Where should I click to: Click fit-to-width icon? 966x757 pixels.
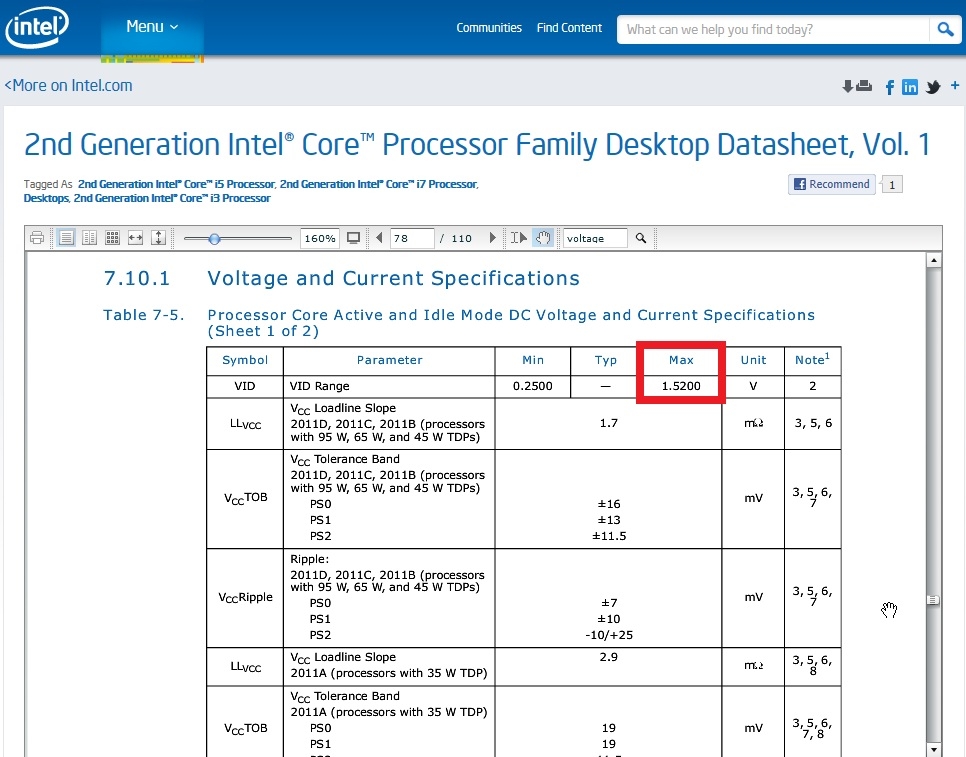point(136,238)
